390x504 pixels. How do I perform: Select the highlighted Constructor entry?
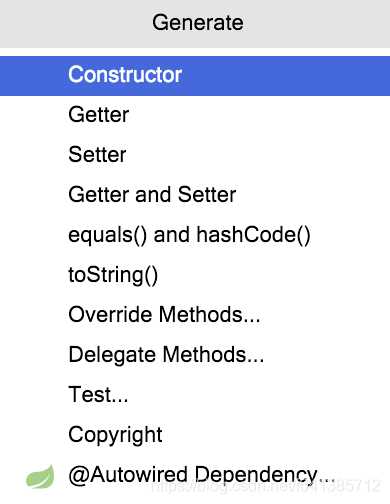tap(195, 76)
